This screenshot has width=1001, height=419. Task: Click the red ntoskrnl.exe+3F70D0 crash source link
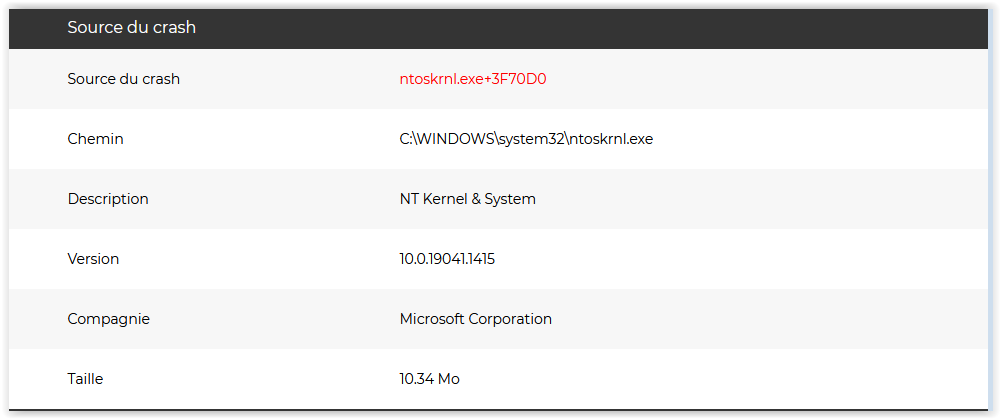point(473,79)
